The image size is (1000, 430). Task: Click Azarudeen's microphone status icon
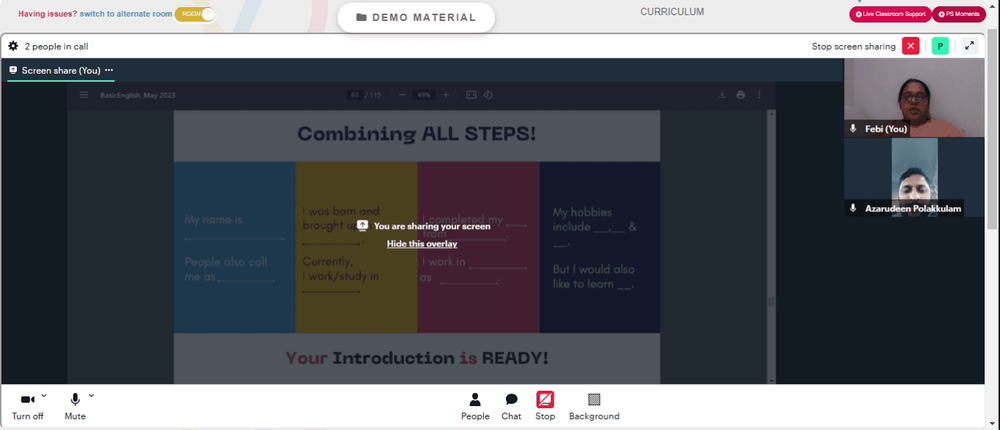pyautogui.click(x=853, y=209)
